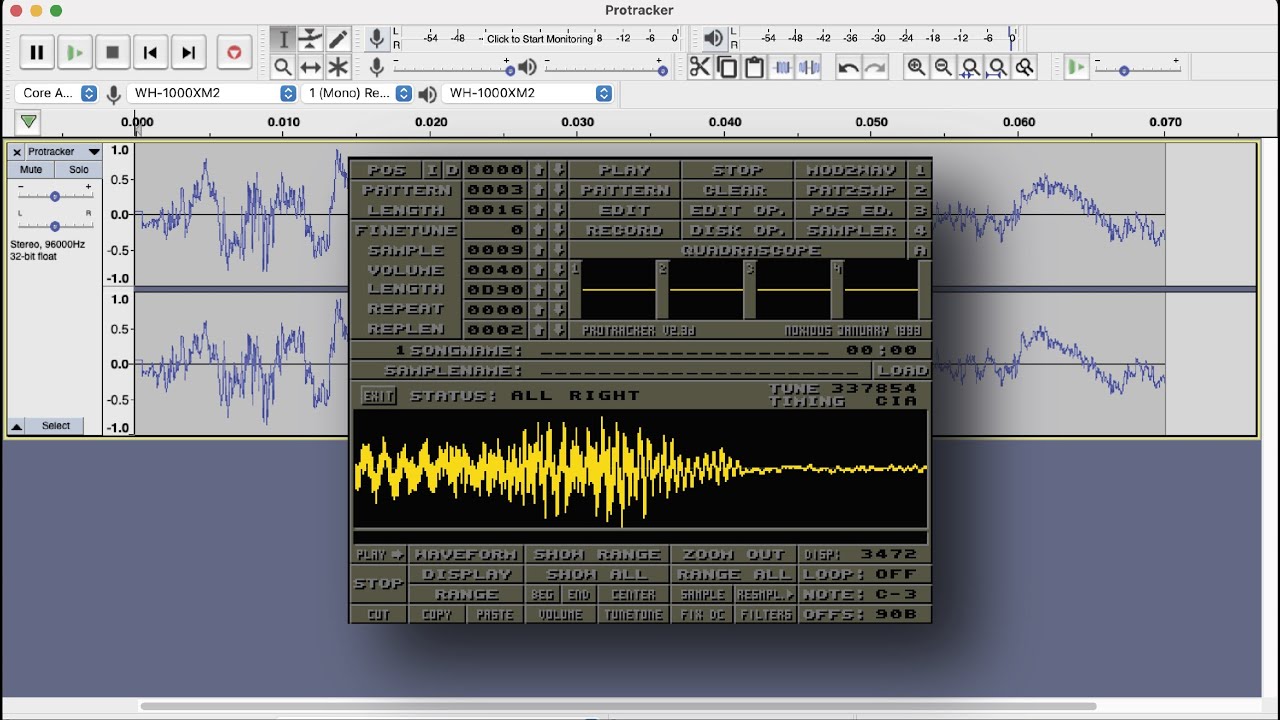Image resolution: width=1280 pixels, height=720 pixels.
Task: Select the Zoom magnifier tool
Action: (x=283, y=67)
